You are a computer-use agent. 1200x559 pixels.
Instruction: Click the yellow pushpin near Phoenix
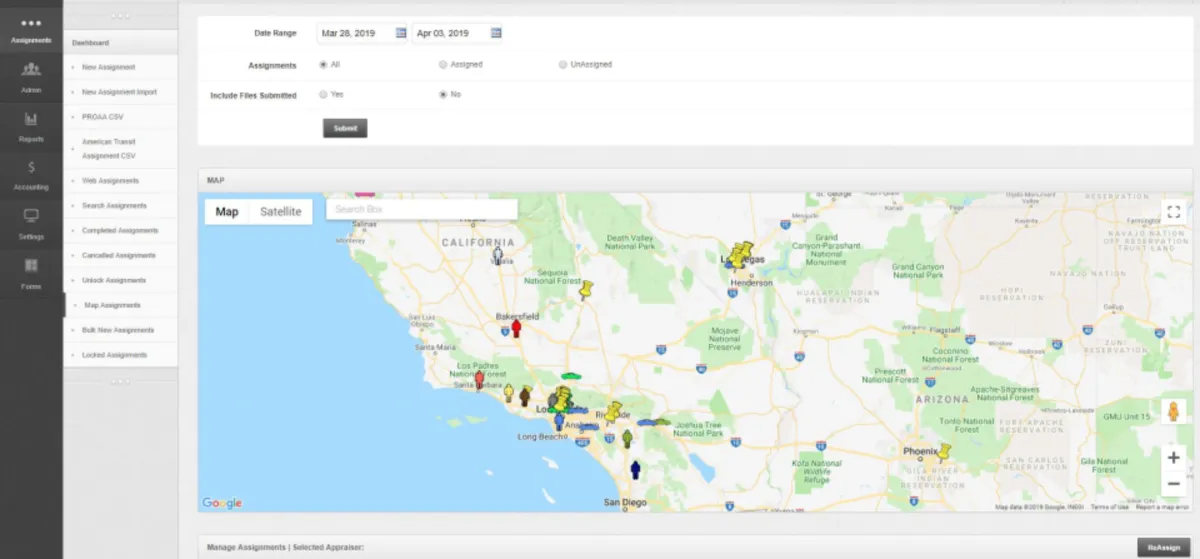(x=941, y=451)
